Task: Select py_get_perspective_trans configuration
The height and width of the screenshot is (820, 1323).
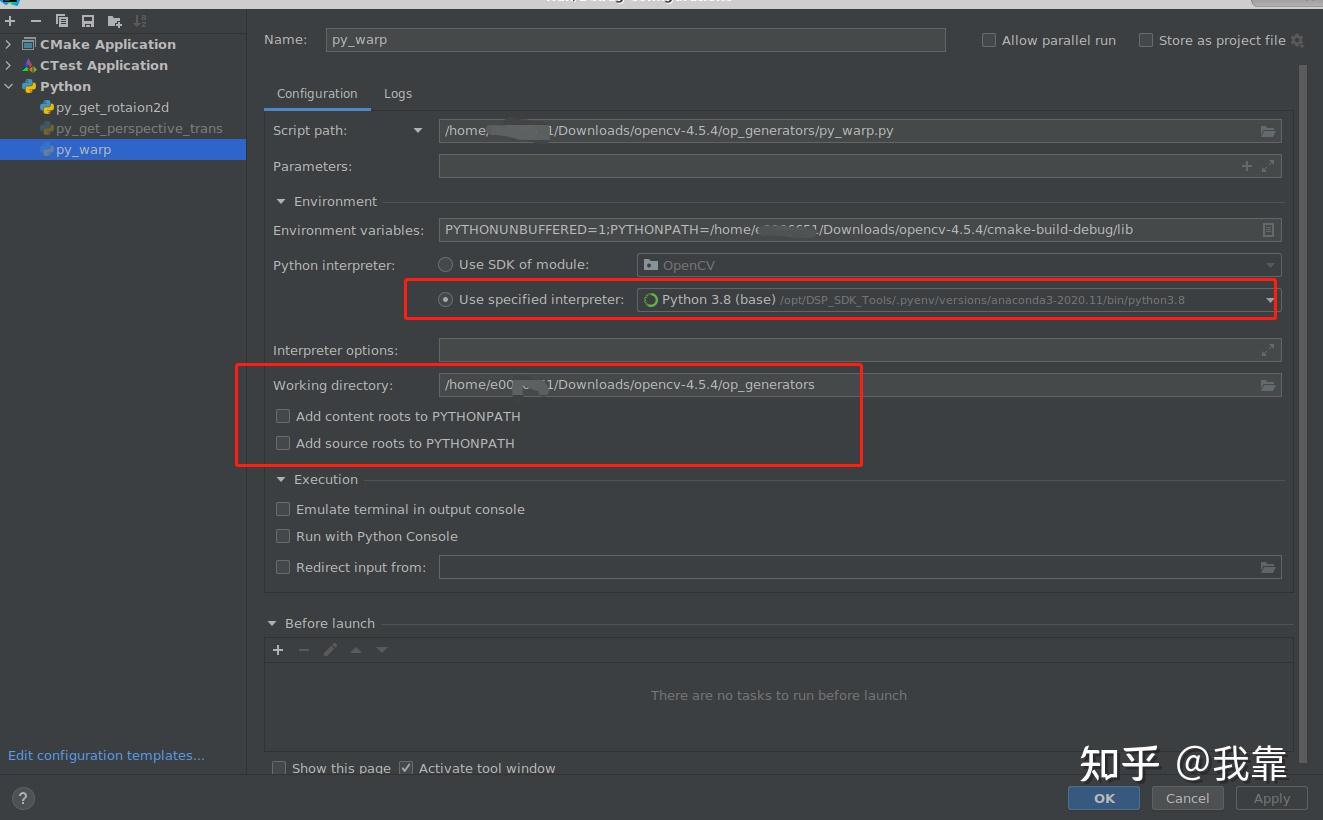Action: coord(139,128)
